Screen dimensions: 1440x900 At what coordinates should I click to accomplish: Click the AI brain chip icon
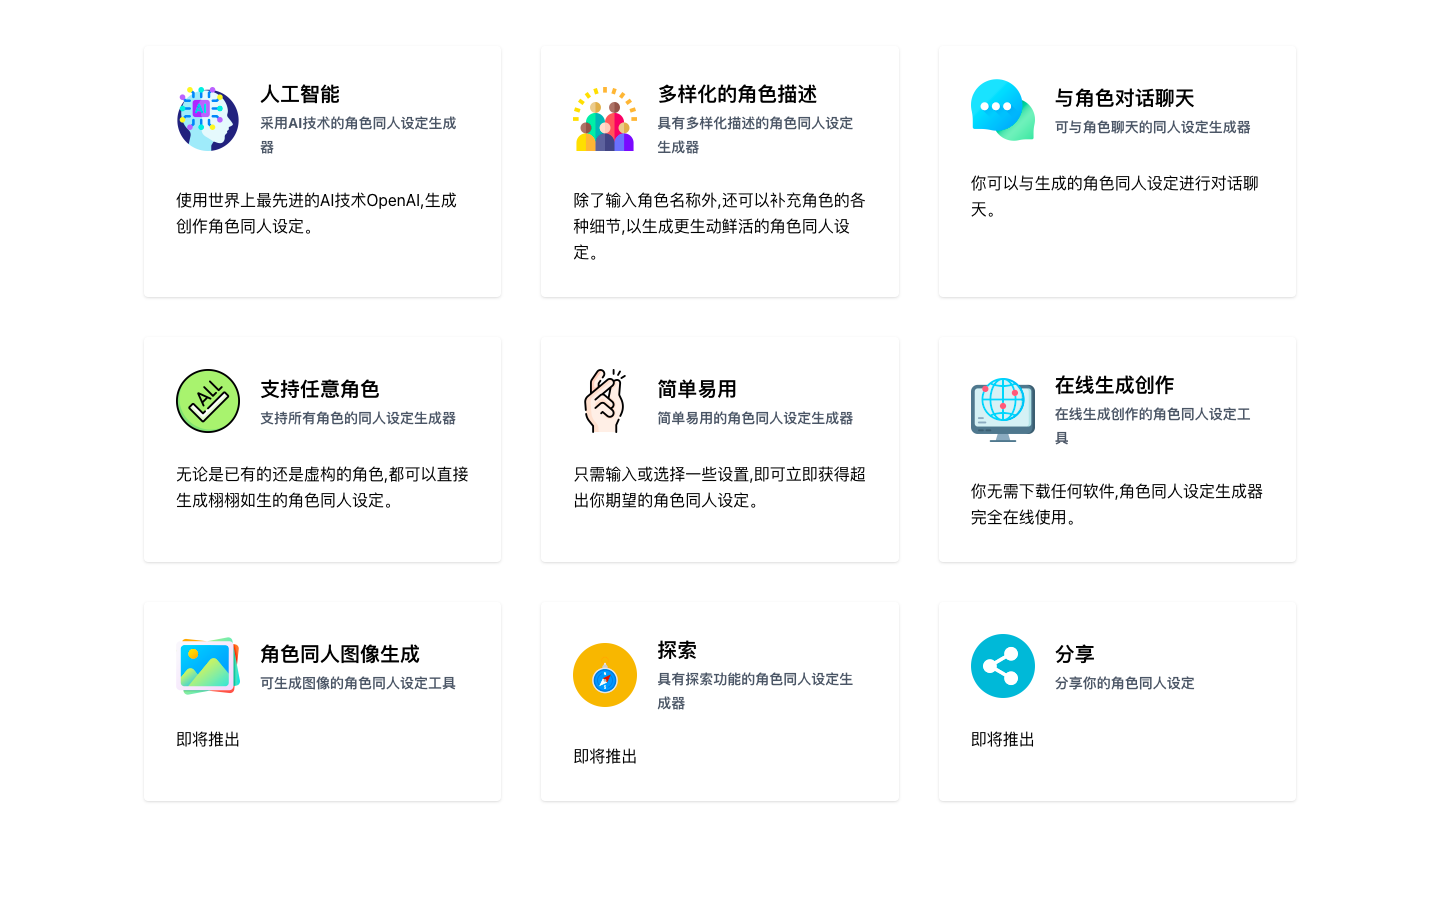pyautogui.click(x=208, y=119)
